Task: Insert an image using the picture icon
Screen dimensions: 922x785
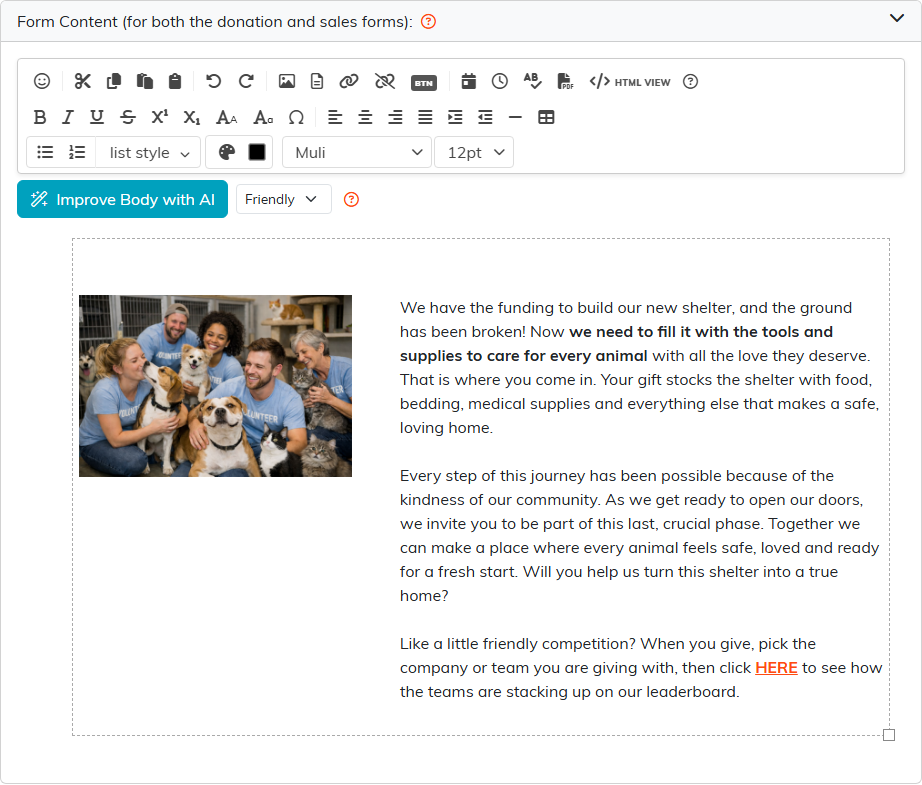Action: (x=287, y=81)
